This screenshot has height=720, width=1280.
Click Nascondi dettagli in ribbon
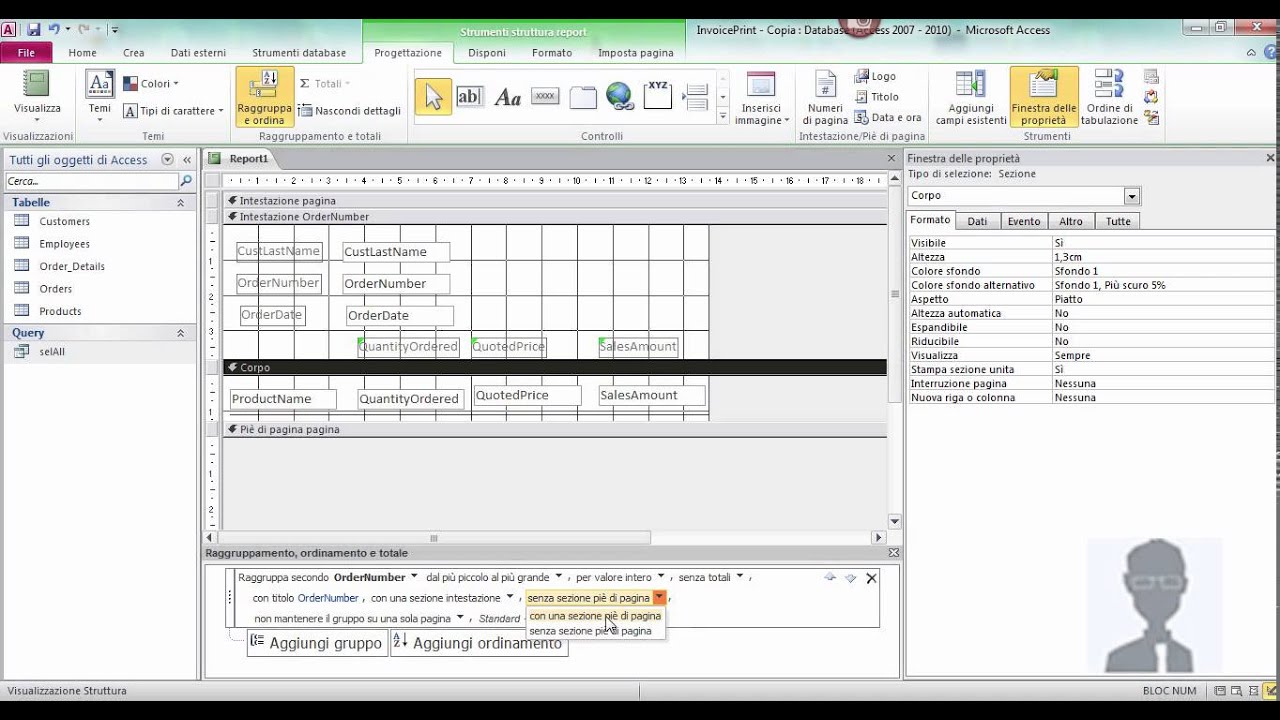350,111
